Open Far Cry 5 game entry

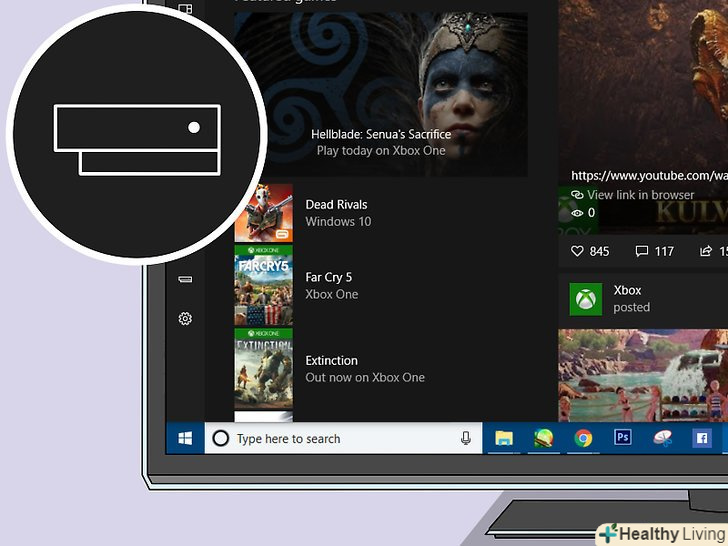coord(328,285)
